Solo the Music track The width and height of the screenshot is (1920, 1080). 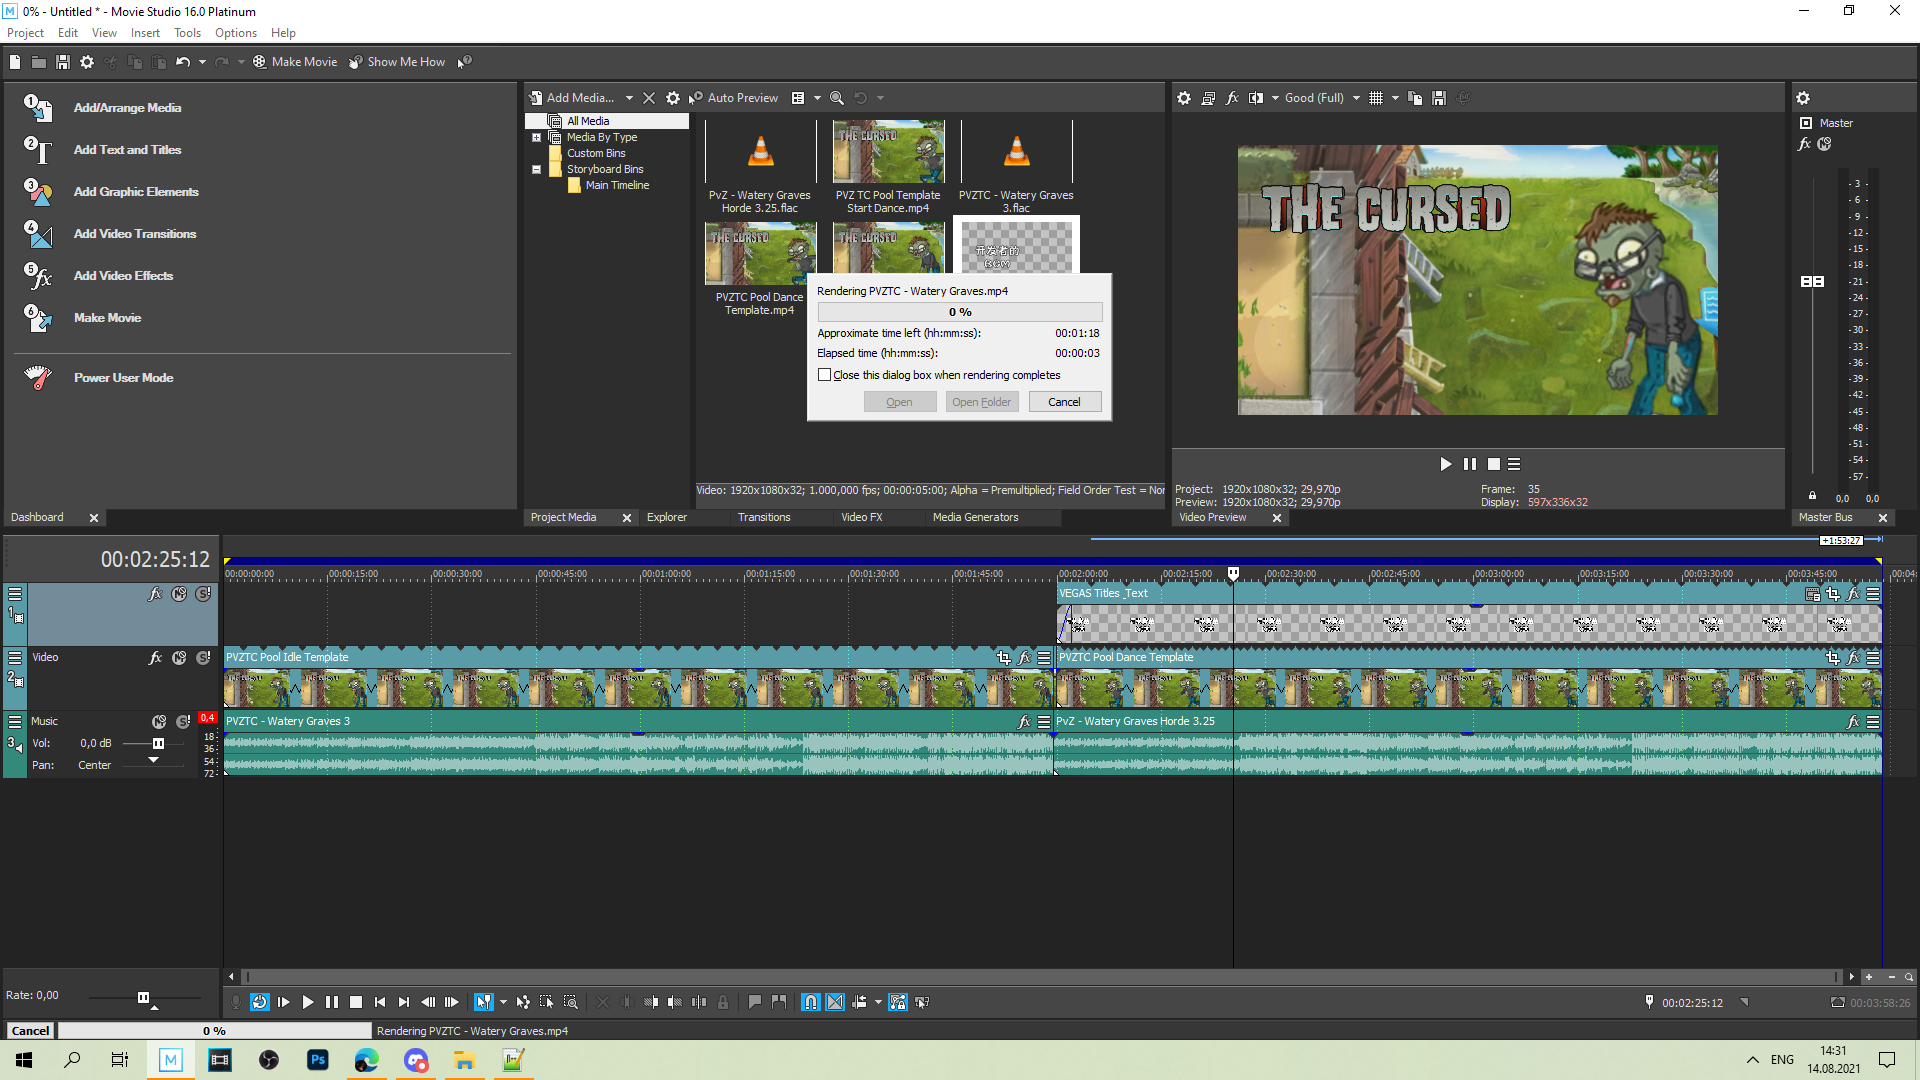click(x=183, y=722)
